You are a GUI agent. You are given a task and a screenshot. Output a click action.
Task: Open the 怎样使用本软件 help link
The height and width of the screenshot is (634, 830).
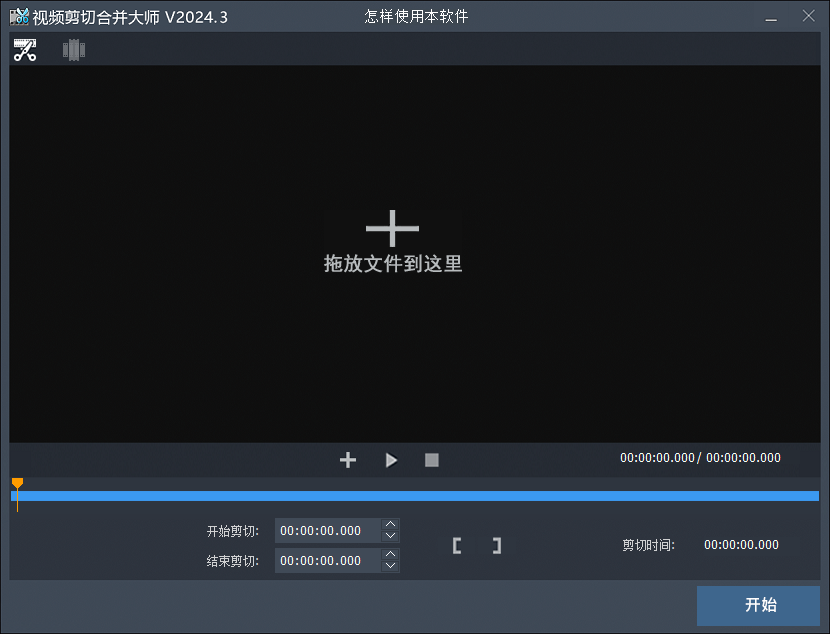tap(418, 16)
